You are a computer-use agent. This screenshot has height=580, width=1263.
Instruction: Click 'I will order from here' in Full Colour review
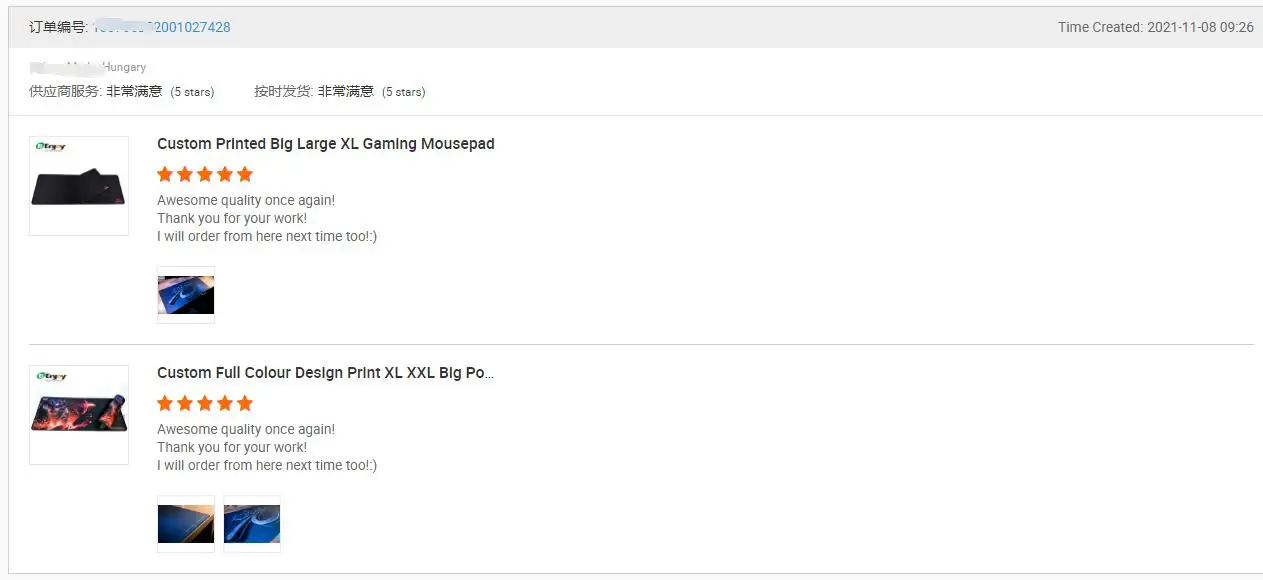[266, 465]
